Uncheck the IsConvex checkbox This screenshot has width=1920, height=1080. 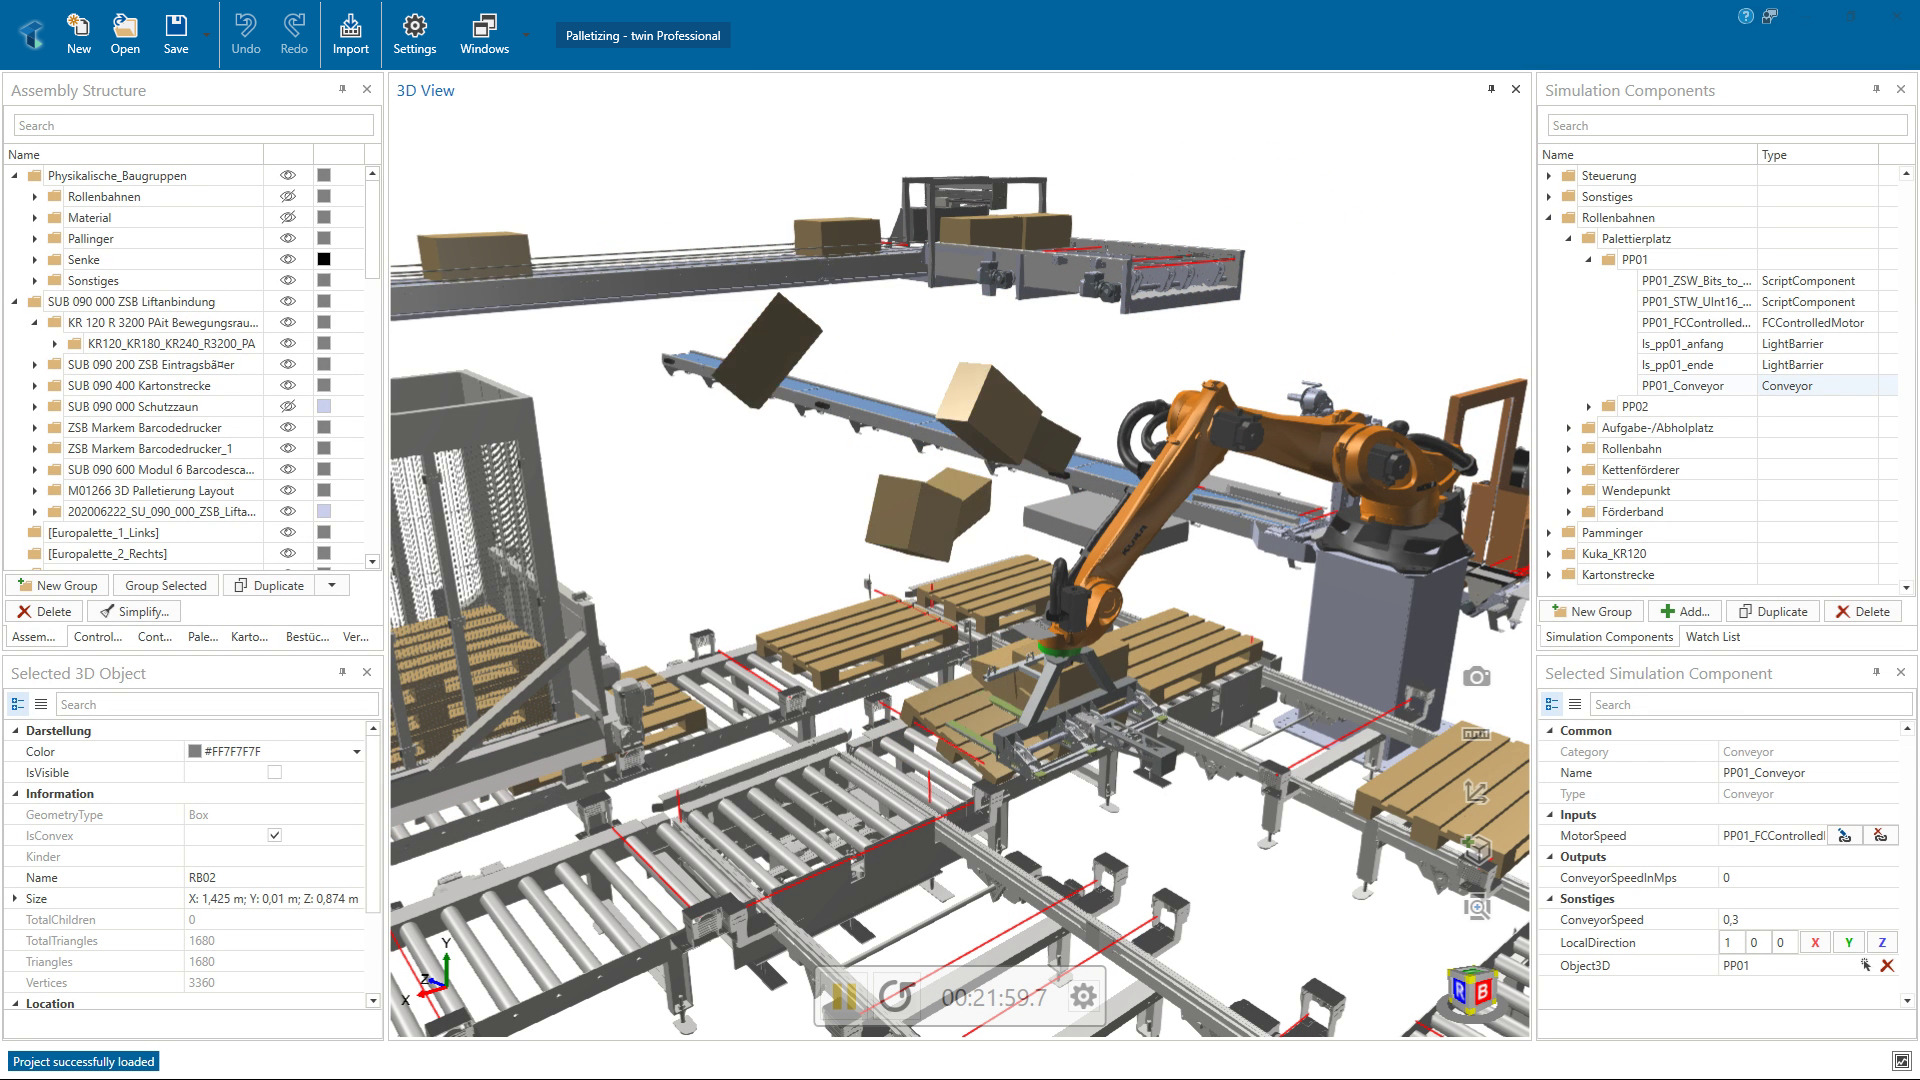tap(275, 836)
